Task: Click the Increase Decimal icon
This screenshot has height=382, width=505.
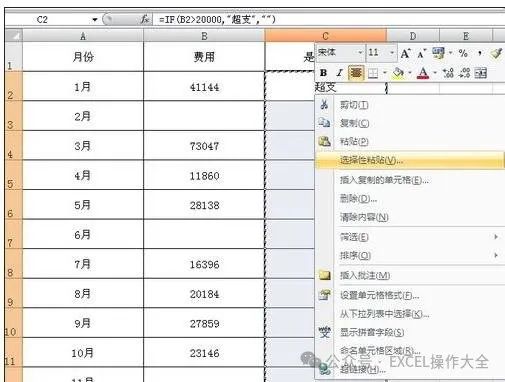Action: click(x=448, y=73)
